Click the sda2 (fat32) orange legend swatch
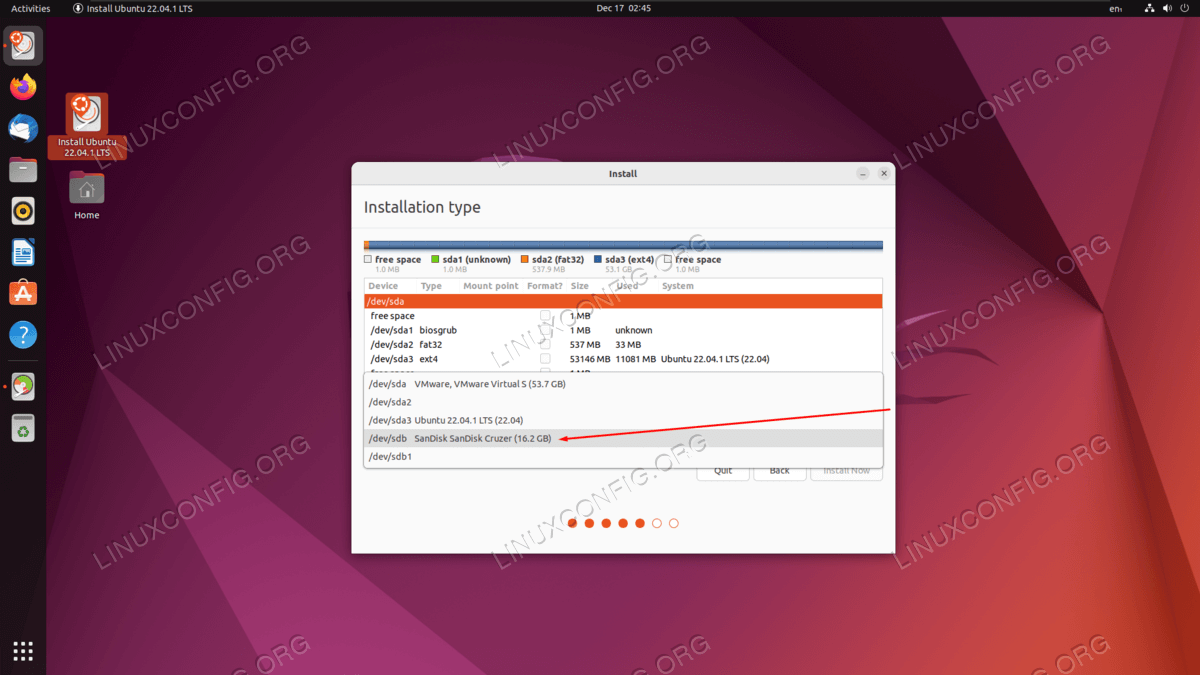The height and width of the screenshot is (675, 1200). (523, 259)
